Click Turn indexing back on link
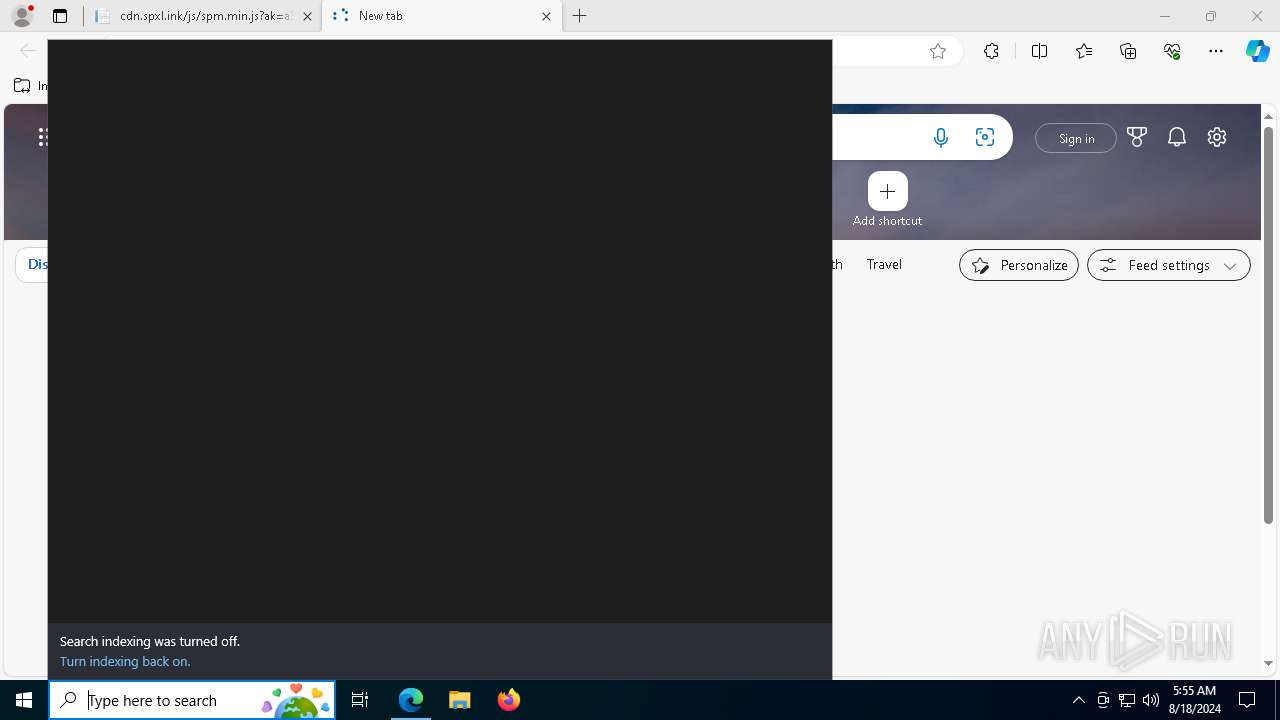Image resolution: width=1280 pixels, height=720 pixels. pyautogui.click(x=125, y=661)
